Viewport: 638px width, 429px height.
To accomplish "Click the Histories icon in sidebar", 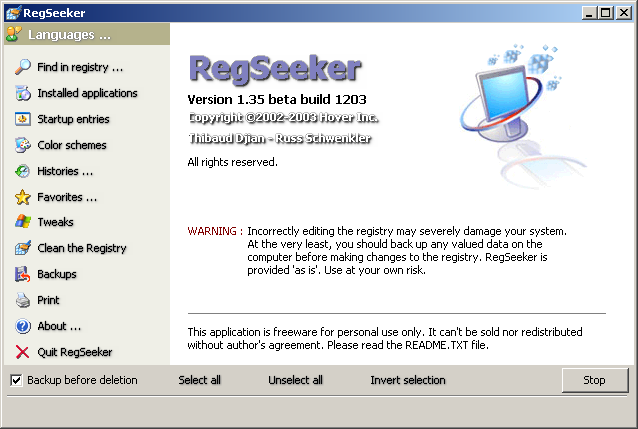I will 22,171.
